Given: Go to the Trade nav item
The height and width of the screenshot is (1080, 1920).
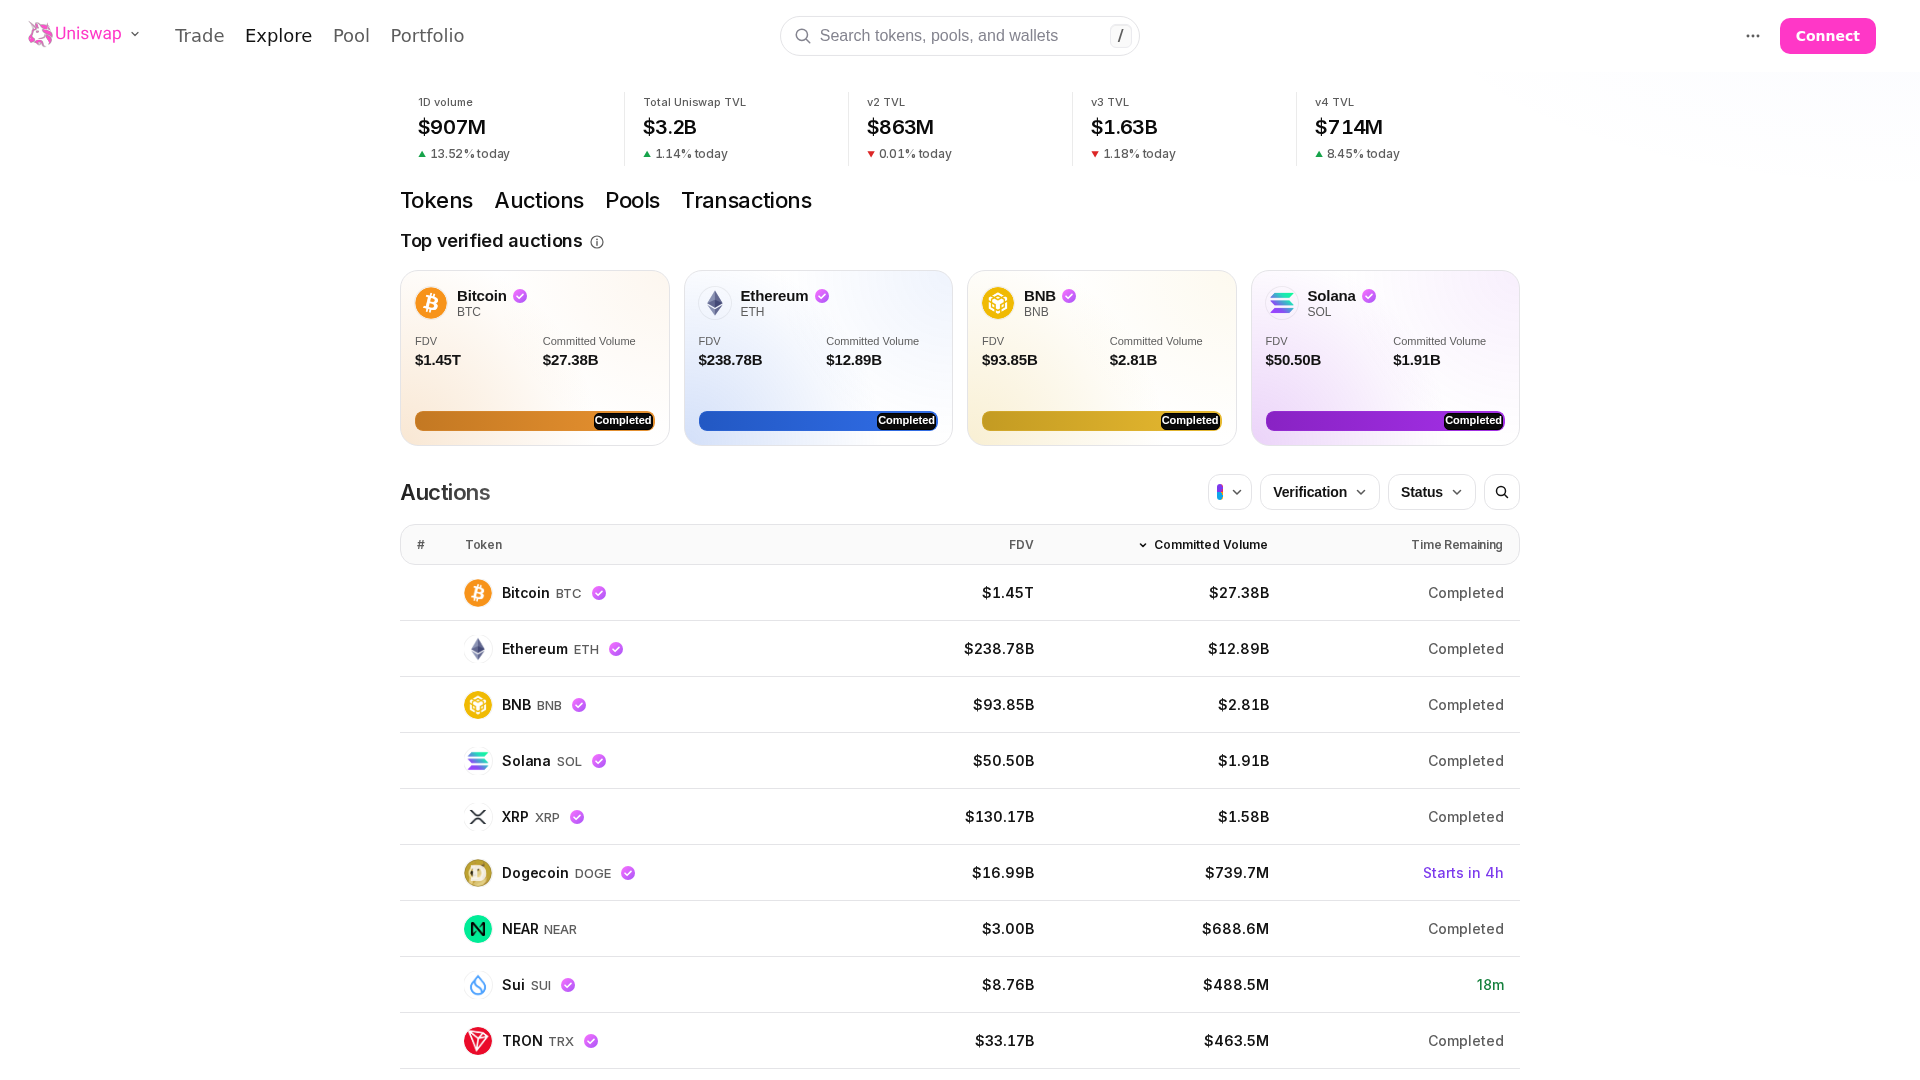Looking at the screenshot, I should pyautogui.click(x=200, y=36).
